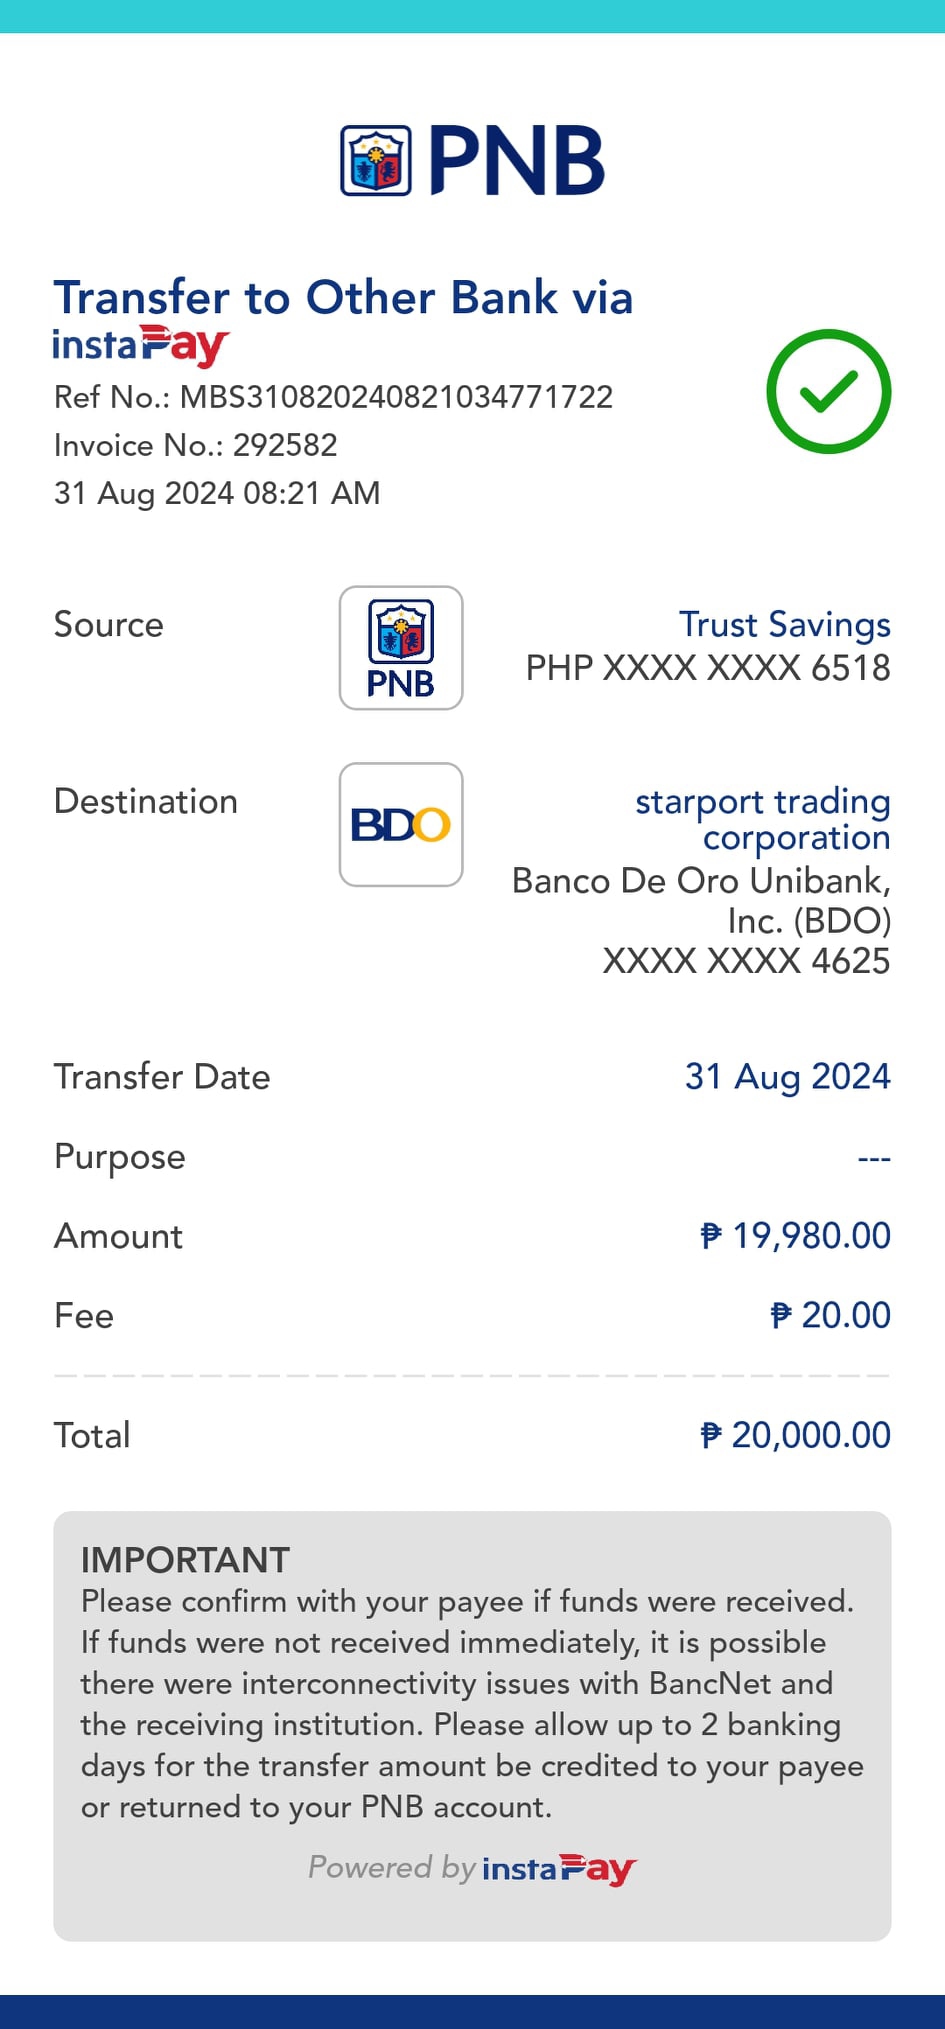Click the IMPORTANT notice heading
945x2029 pixels.
(185, 1560)
